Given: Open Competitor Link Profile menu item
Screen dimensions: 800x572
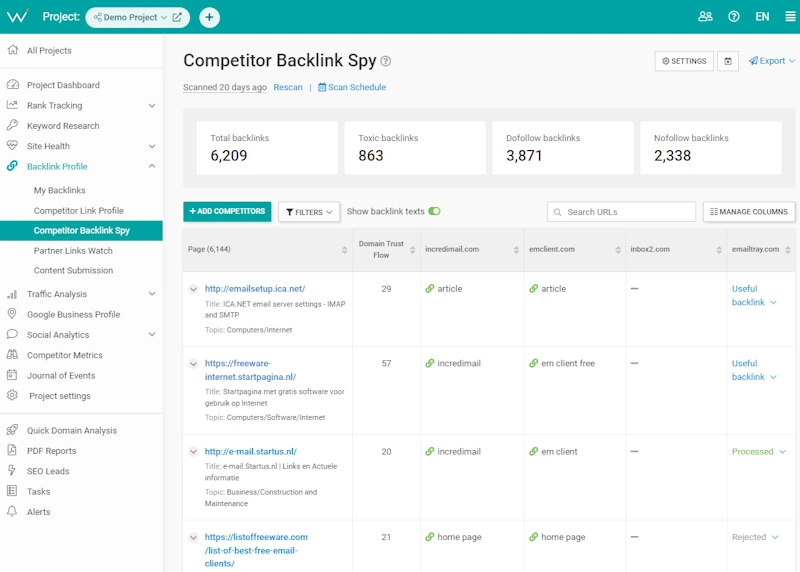Looking at the screenshot, I should click(79, 210).
